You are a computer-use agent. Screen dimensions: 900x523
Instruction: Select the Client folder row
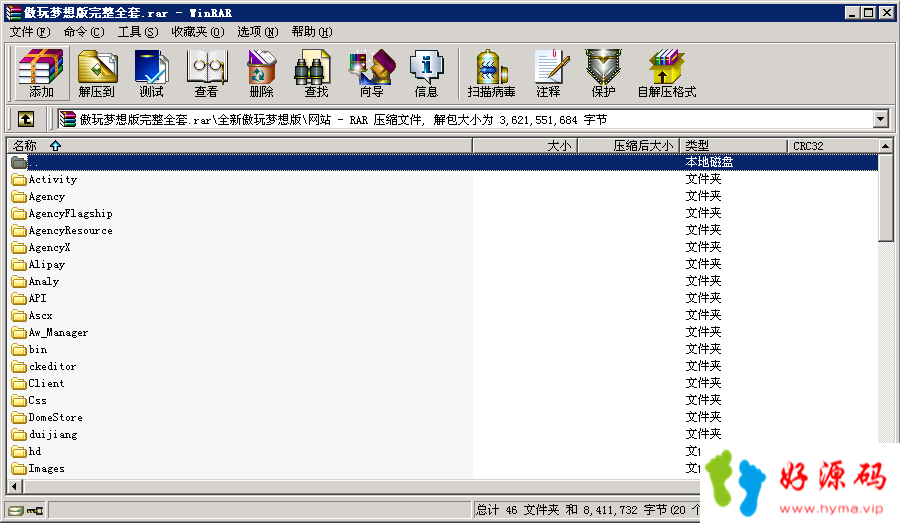(x=443, y=383)
